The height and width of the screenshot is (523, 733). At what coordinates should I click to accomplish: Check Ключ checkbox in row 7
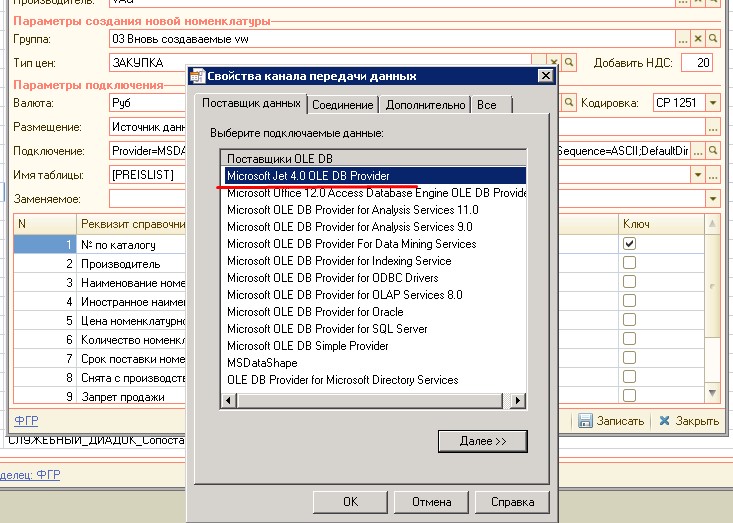(629, 358)
